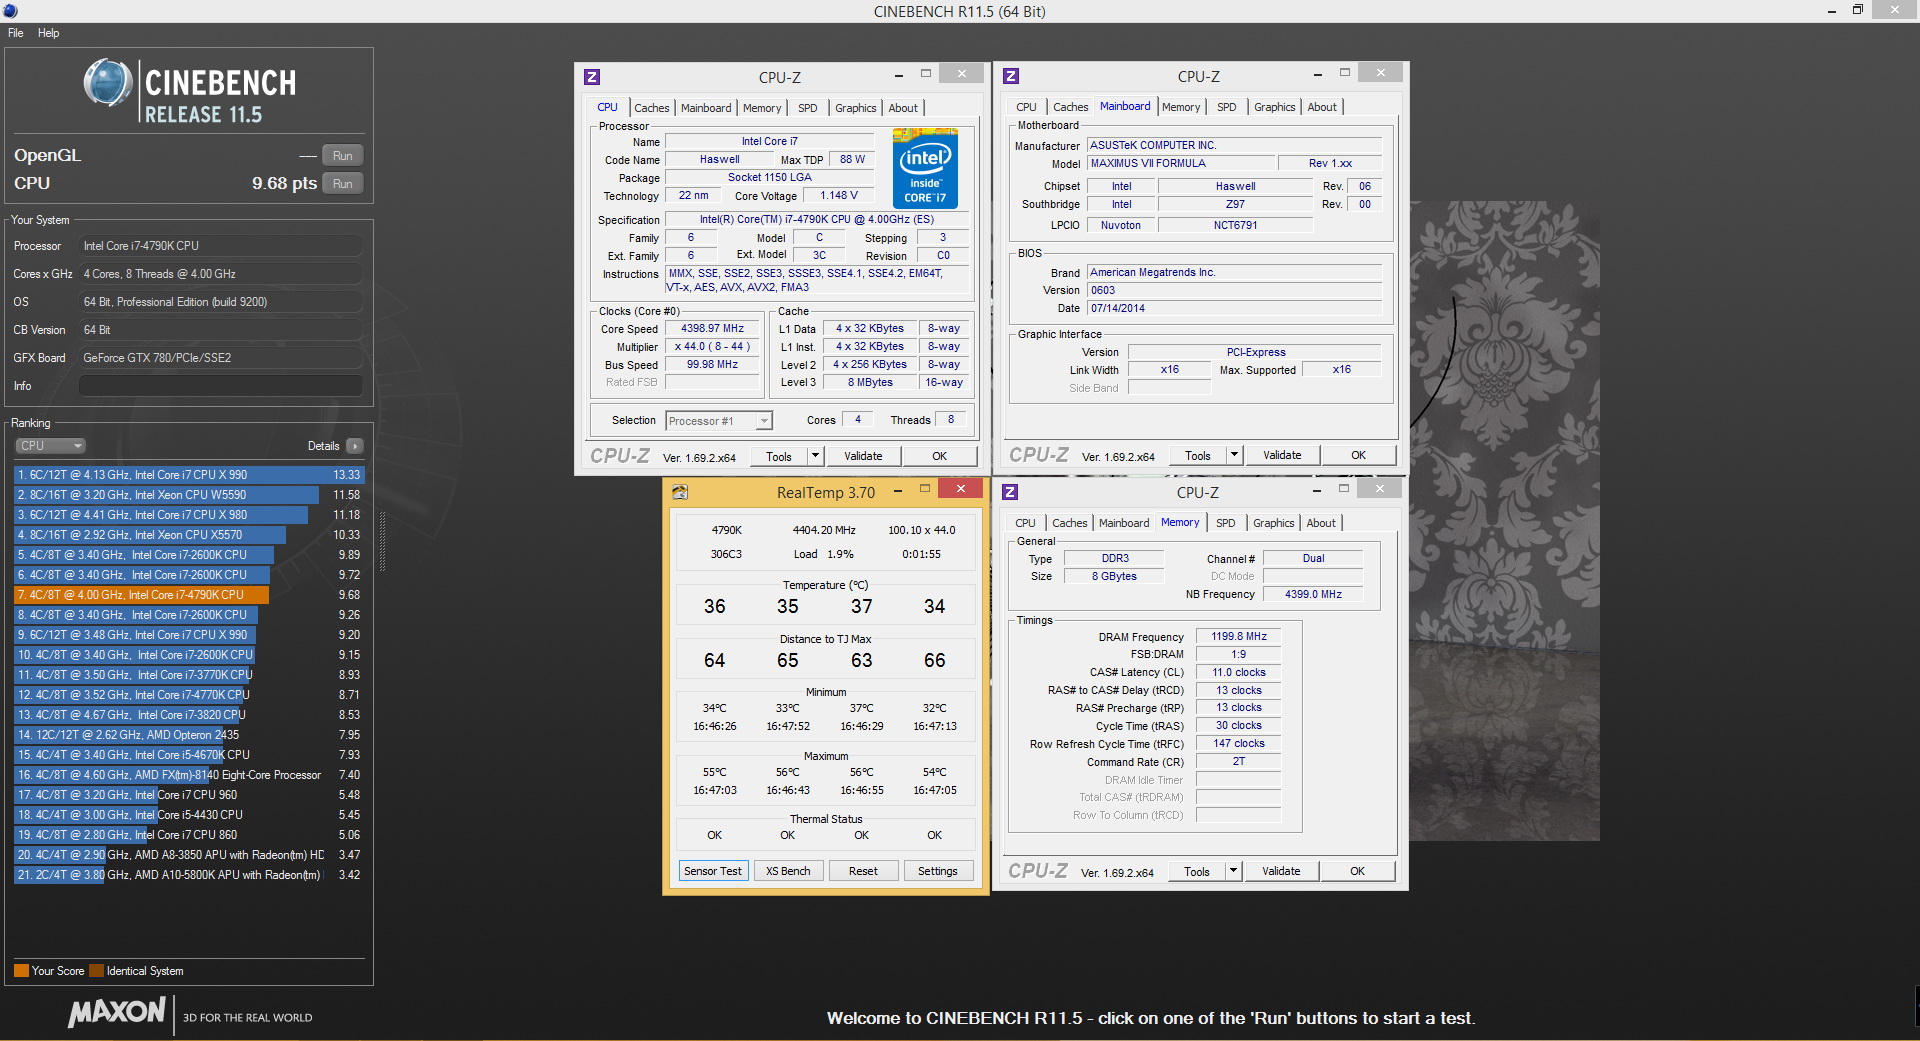
Task: Select ranking row AMD FX-8140 Eight-Core Processor
Action: point(189,775)
